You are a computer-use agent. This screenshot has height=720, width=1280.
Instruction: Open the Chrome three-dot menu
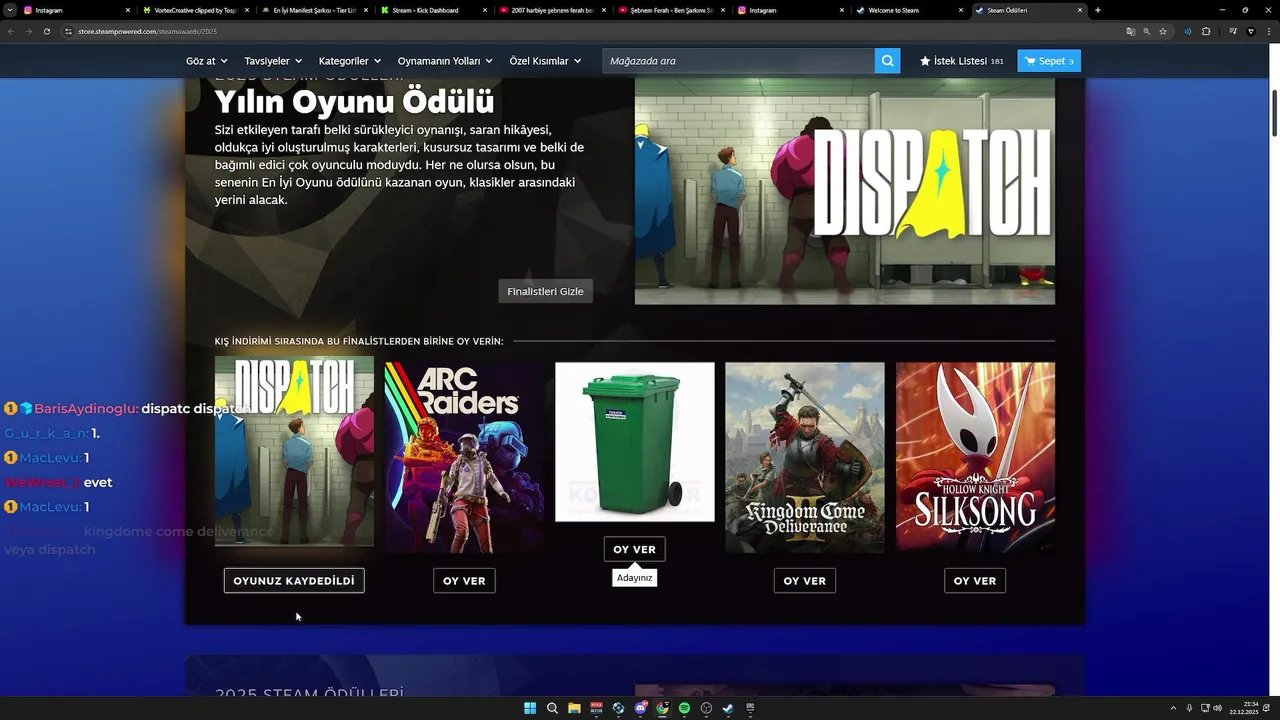[x=1268, y=31]
